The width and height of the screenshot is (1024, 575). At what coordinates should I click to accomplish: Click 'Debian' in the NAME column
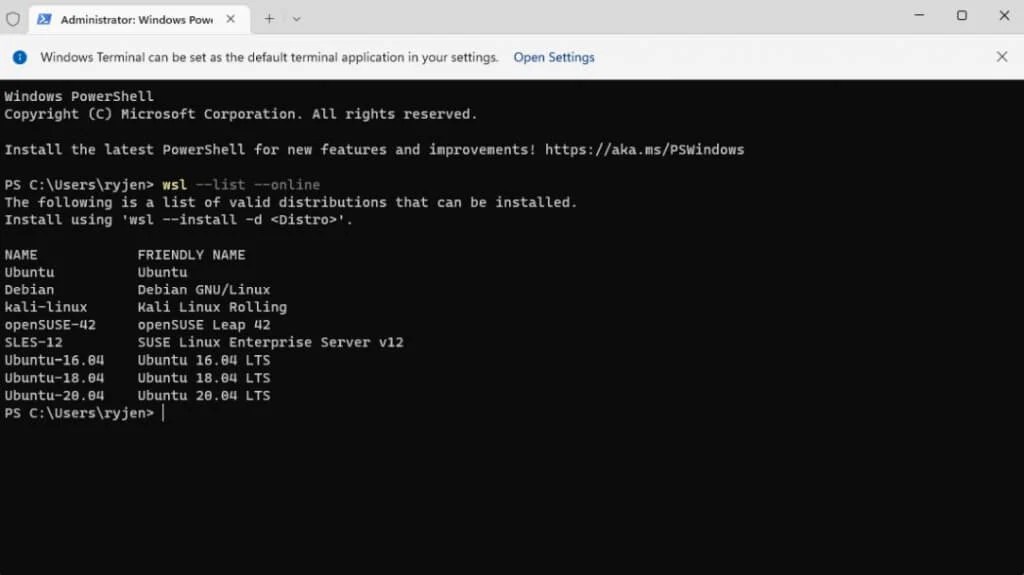point(29,289)
